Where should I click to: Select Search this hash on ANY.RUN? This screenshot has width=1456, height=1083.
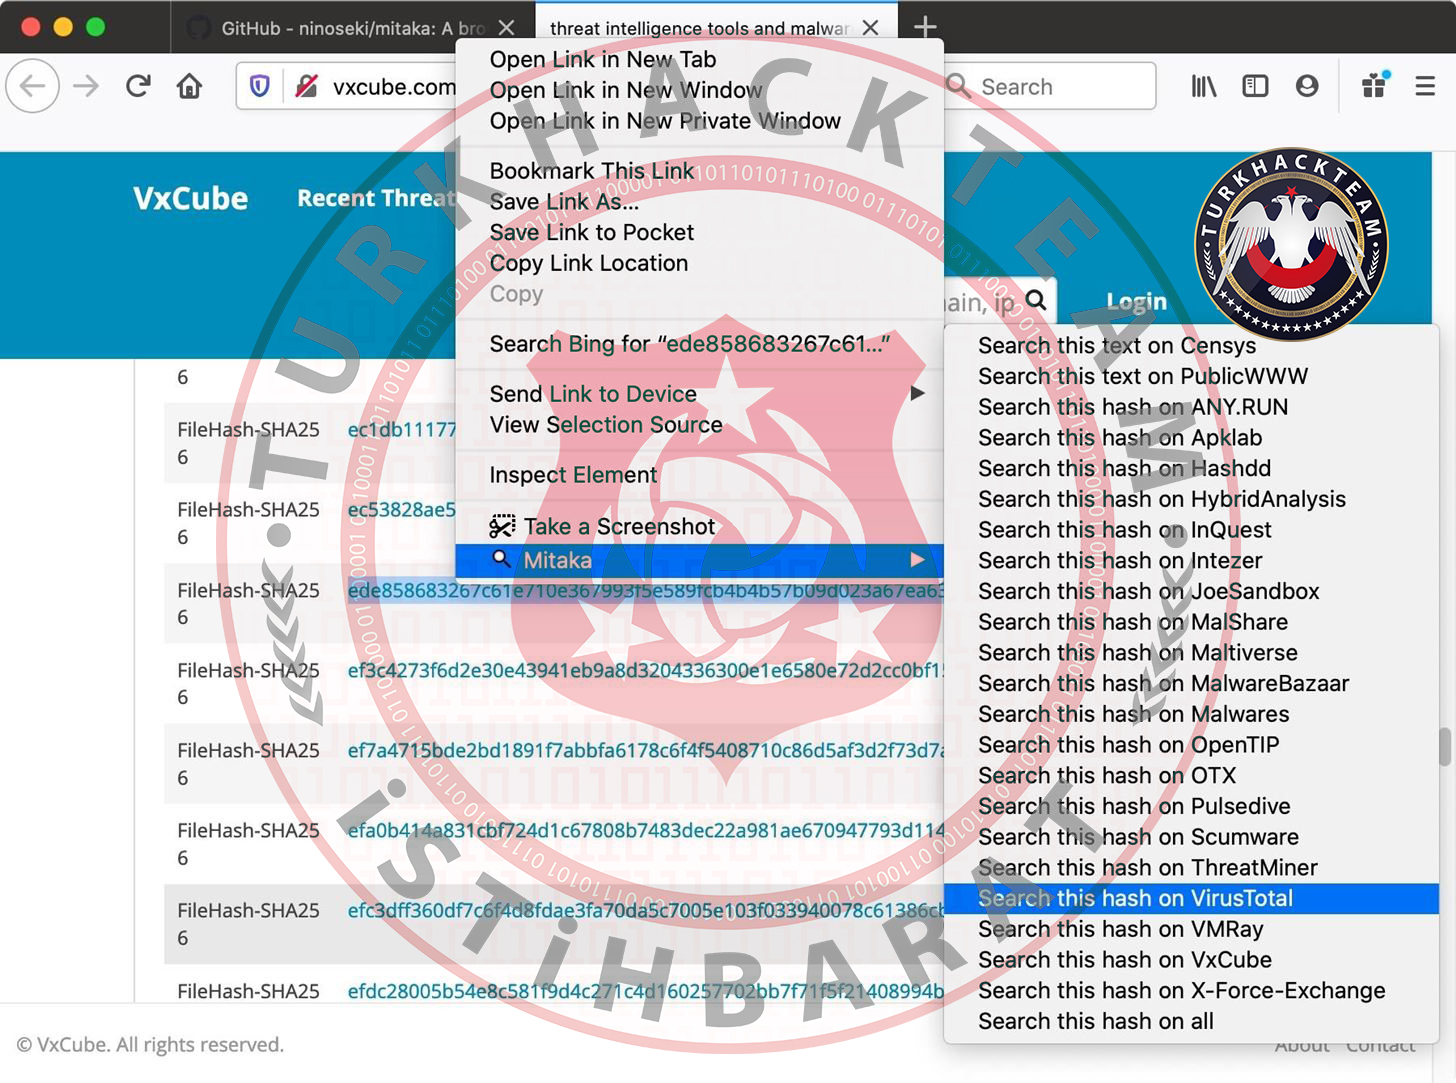pyautogui.click(x=1191, y=408)
